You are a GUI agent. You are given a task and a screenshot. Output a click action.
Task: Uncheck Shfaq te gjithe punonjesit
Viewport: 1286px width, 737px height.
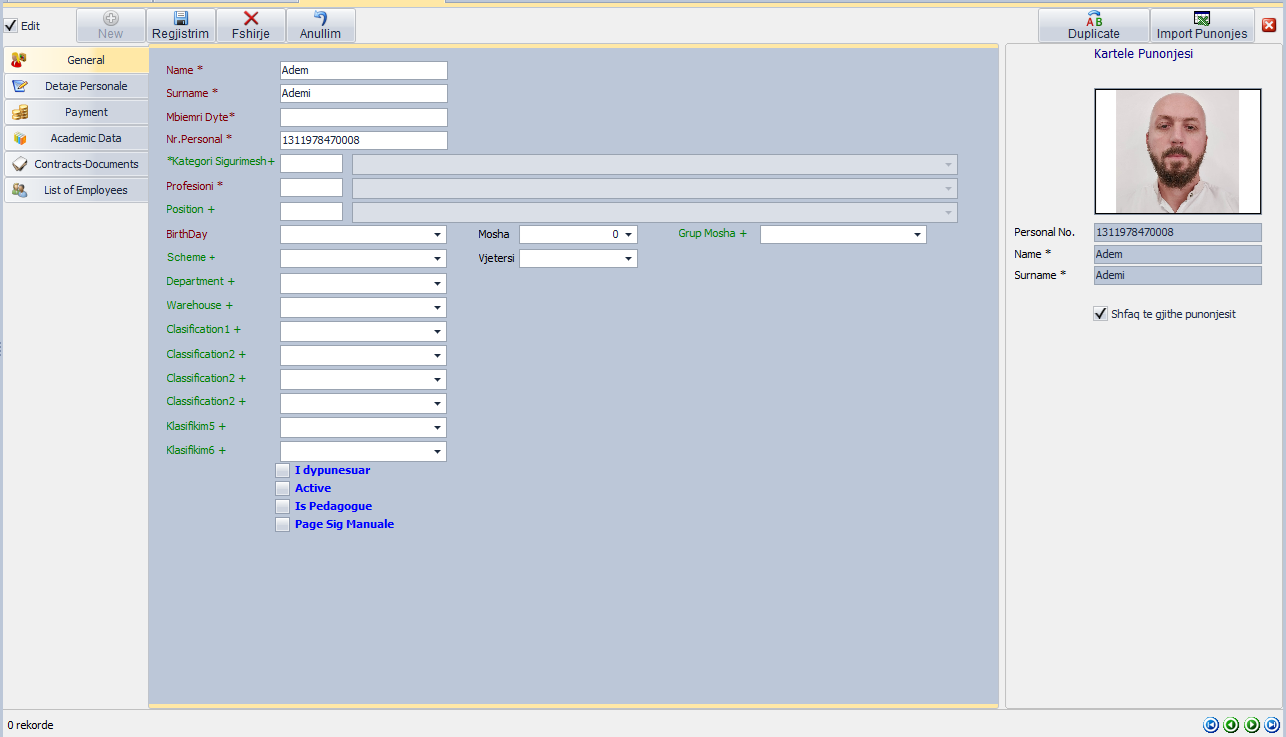[1101, 314]
